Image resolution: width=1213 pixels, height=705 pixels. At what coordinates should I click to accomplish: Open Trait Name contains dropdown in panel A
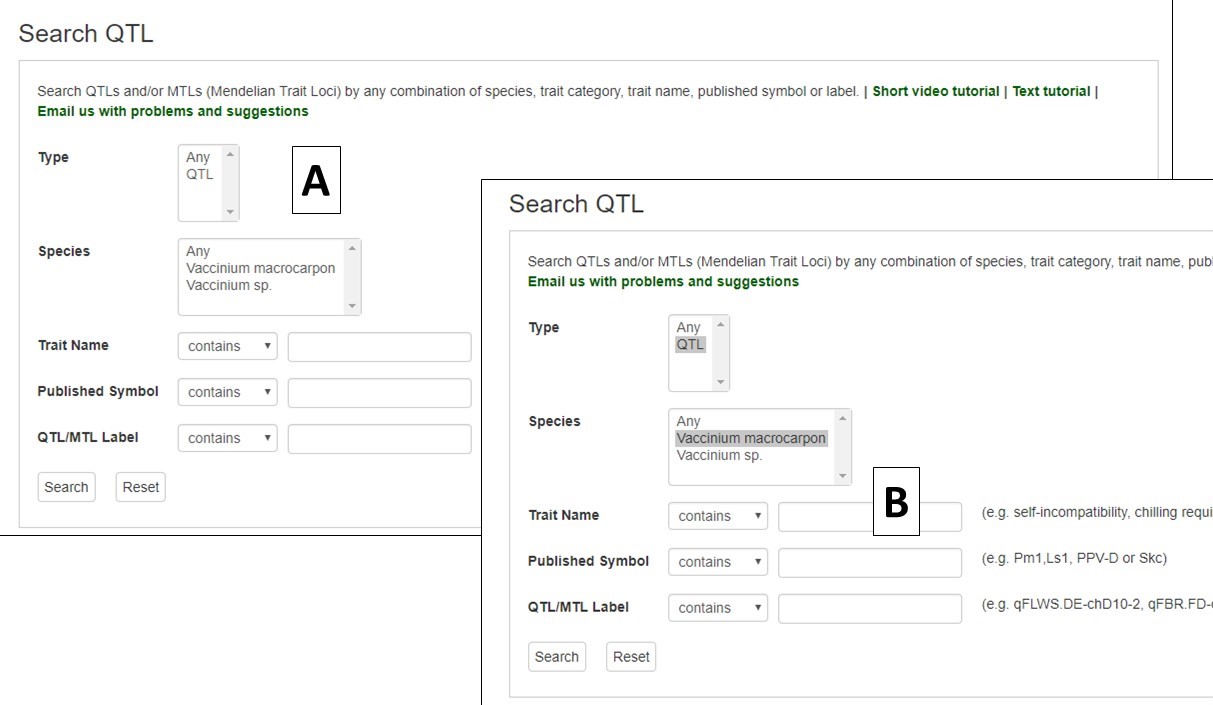point(228,346)
